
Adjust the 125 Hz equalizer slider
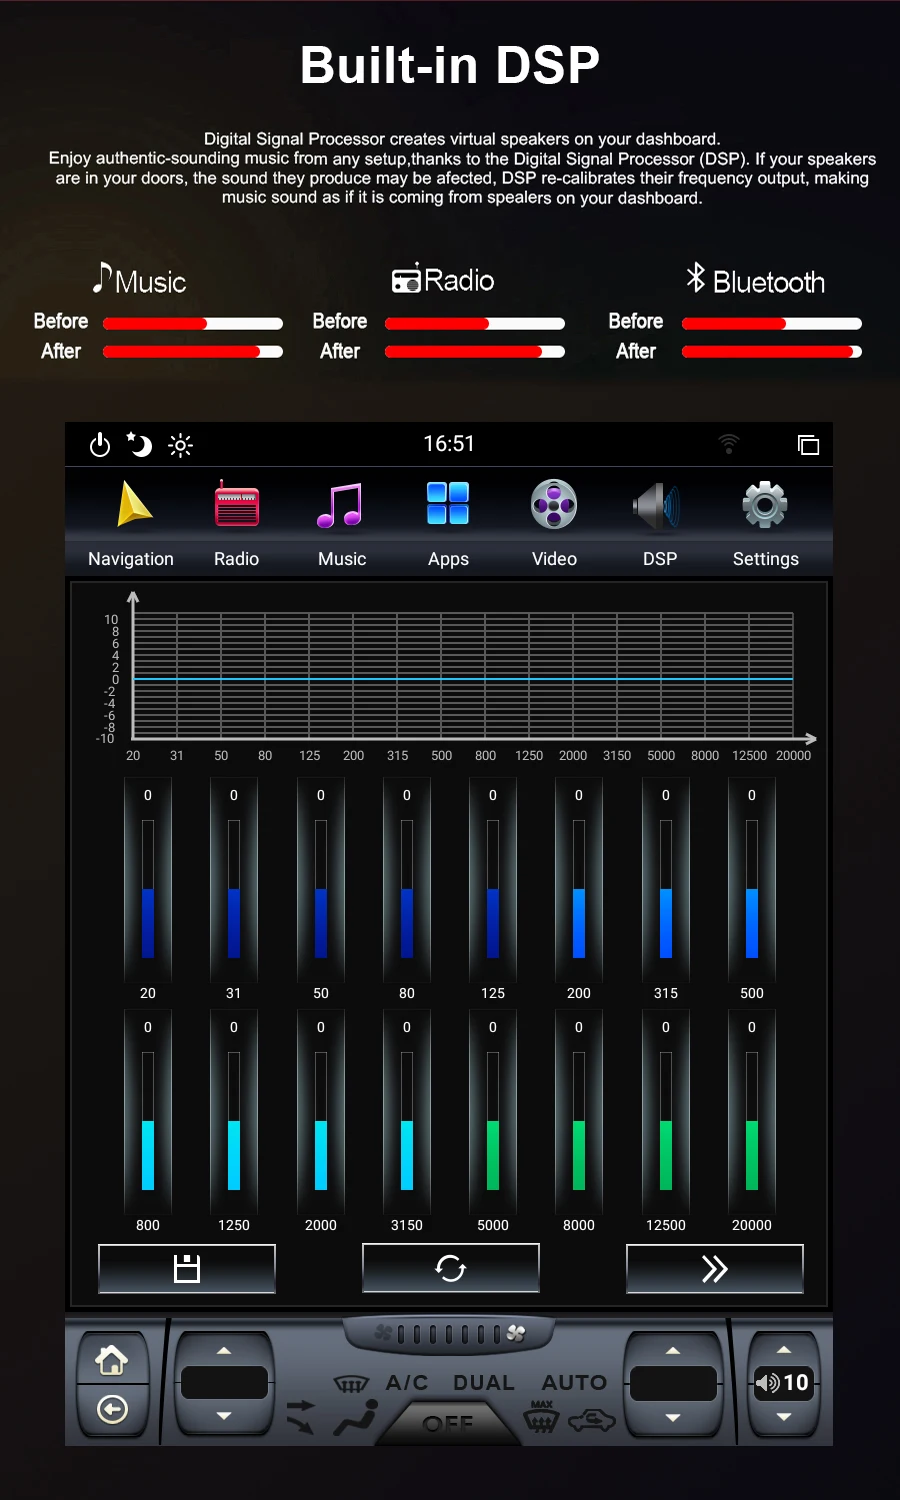pos(493,888)
